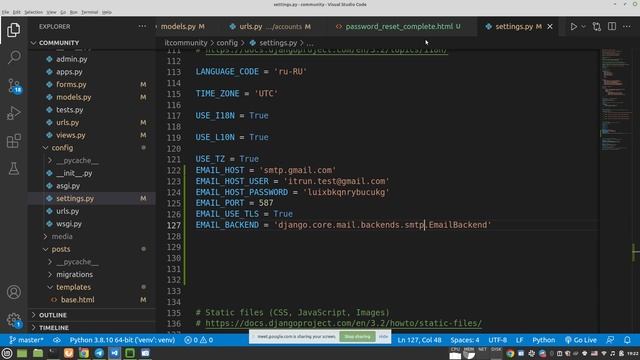Viewport: 640px width, 360px height.
Task: Open the Explorer view in activity bar
Action: coord(13,30)
